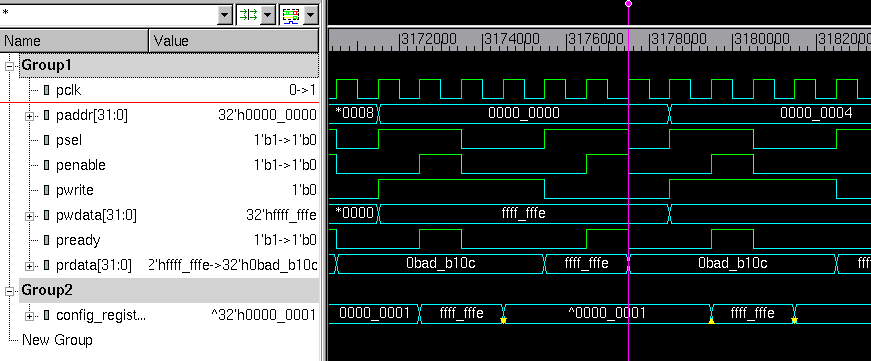The height and width of the screenshot is (361, 871).
Task: Expand the pwdata[31:0] bus bits
Action: point(29,216)
